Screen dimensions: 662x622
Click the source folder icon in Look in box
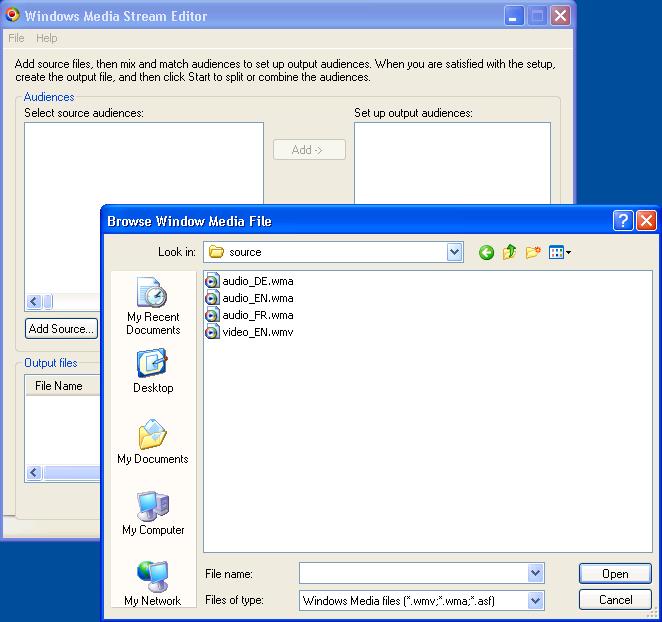tap(216, 252)
